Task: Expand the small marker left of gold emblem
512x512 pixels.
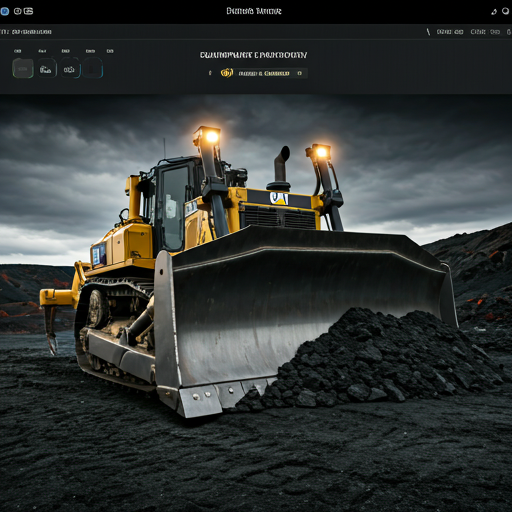Action: point(210,73)
